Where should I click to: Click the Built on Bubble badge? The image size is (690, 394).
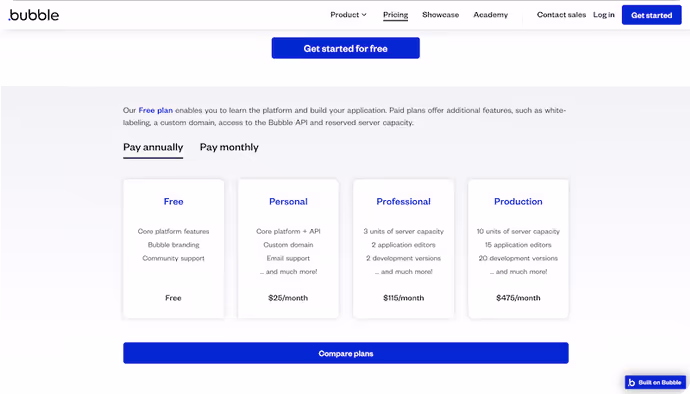click(655, 382)
